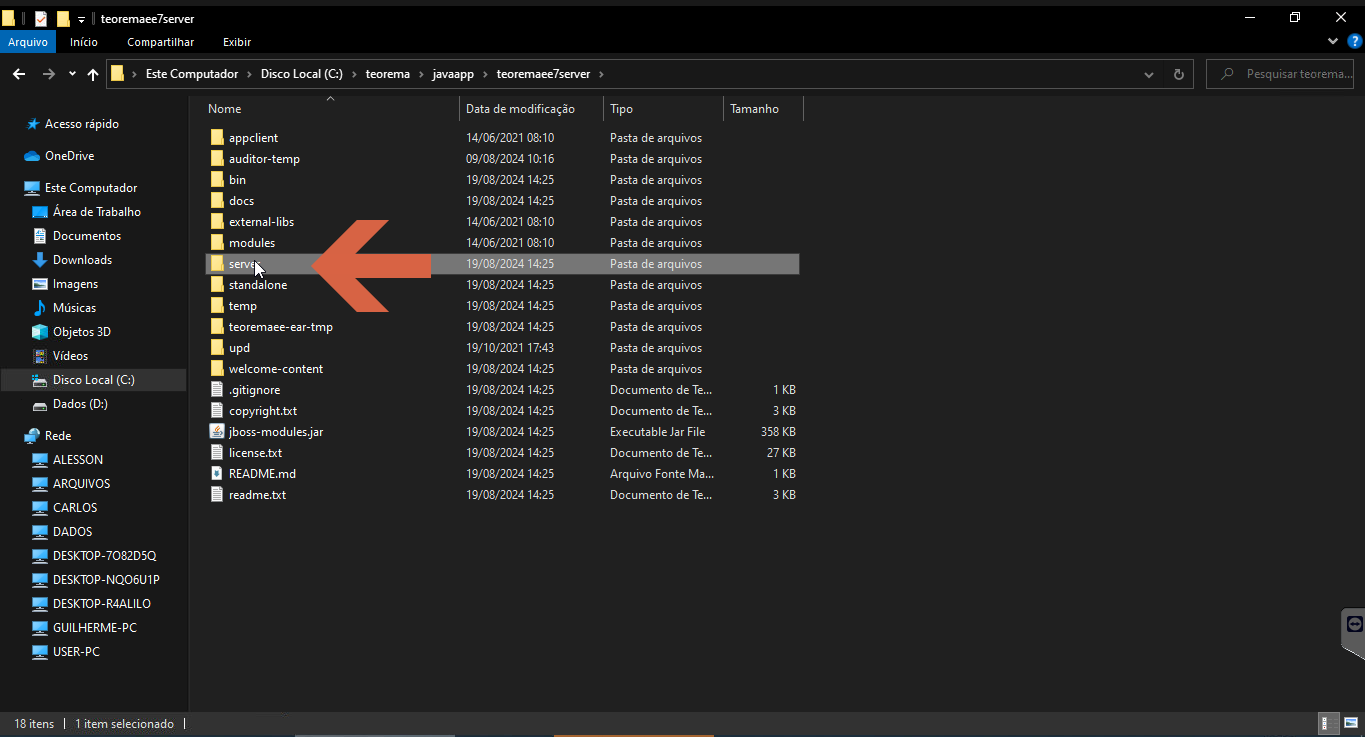
Task: Select Rede in the navigation pane
Action: click(58, 436)
